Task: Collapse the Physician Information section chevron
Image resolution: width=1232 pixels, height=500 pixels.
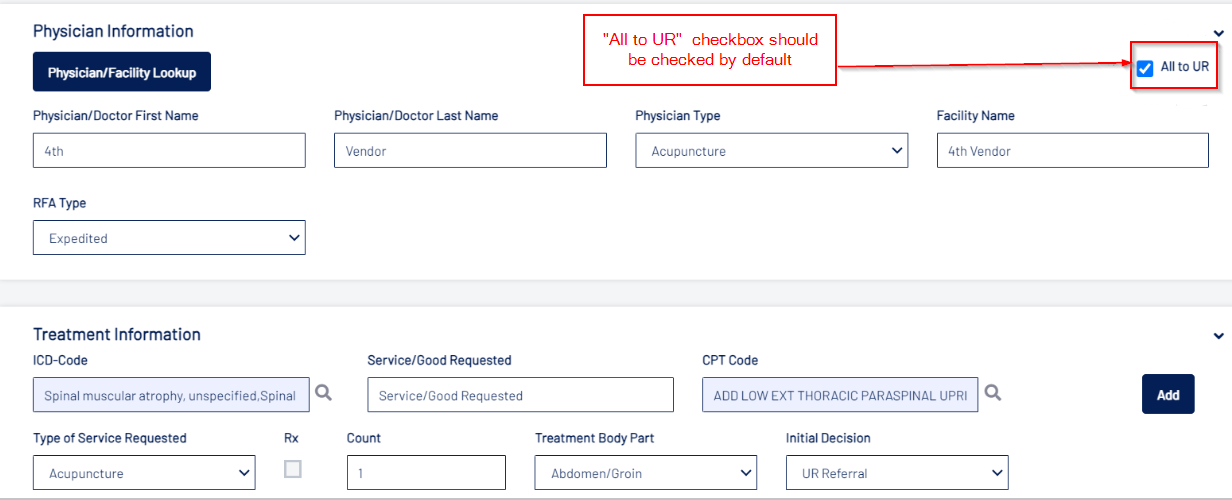Action: [1218, 33]
